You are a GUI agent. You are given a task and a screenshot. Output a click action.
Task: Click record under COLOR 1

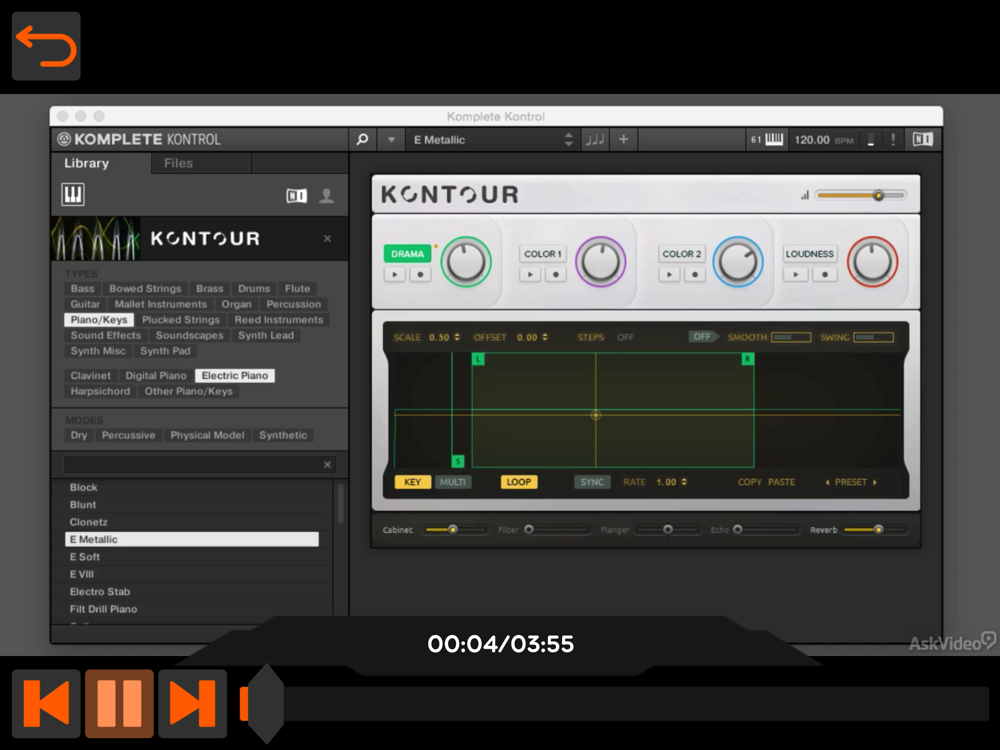555,275
